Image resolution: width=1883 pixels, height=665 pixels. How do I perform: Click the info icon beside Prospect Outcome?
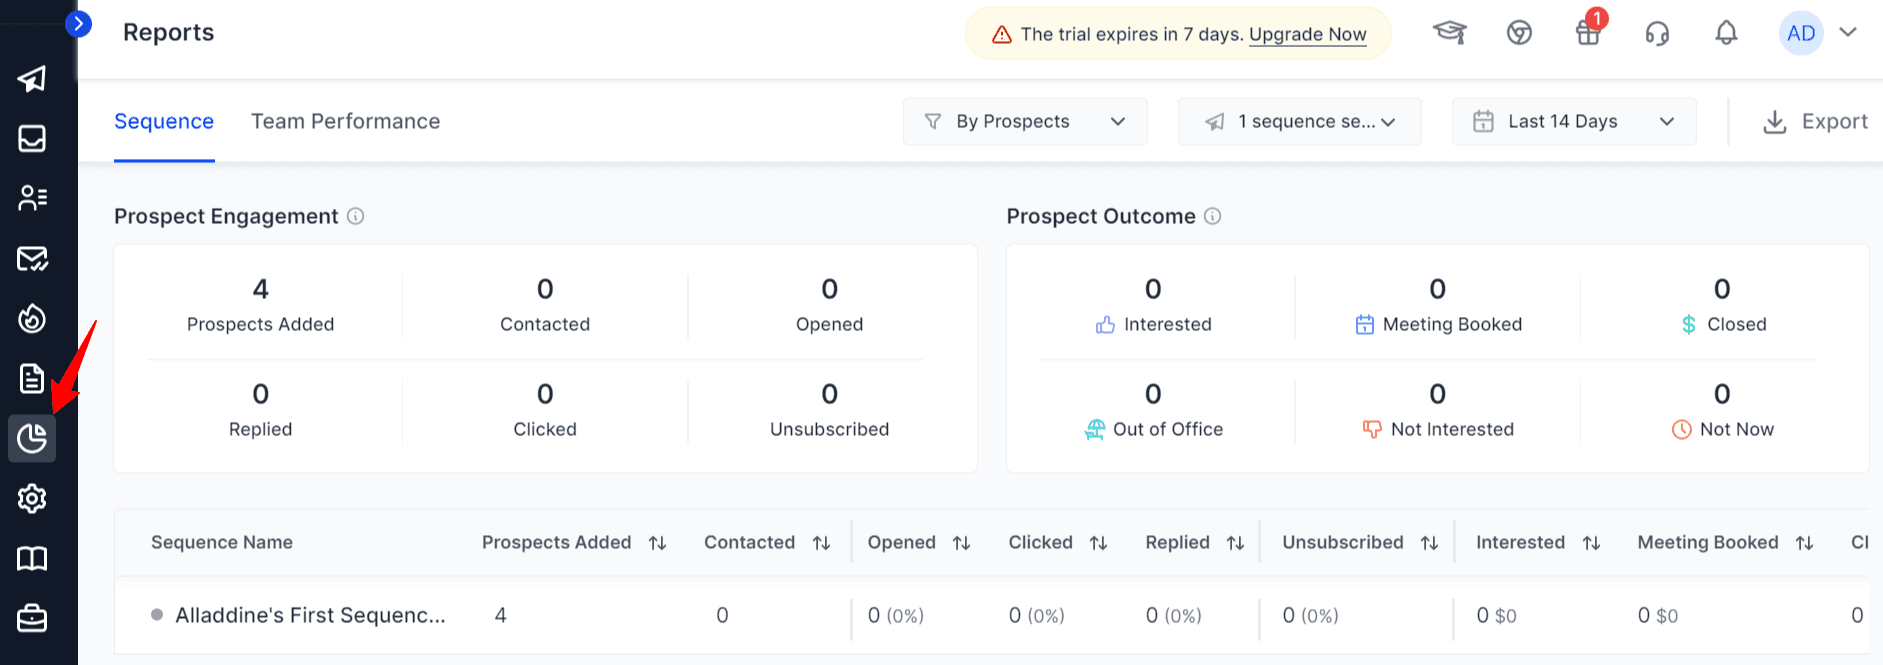tap(1212, 216)
